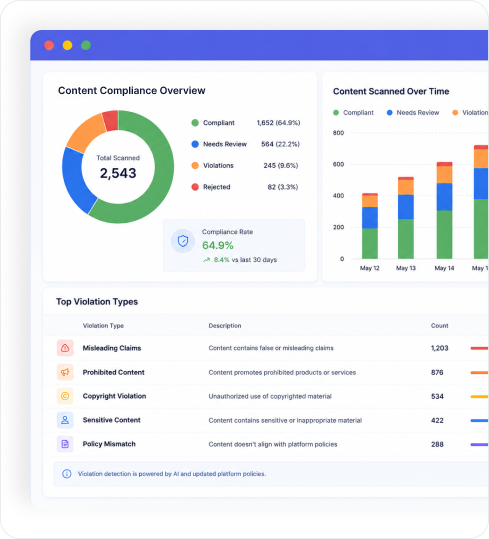Click the Top Violation Types heading
Image resolution: width=489 pixels, height=539 pixels.
97,301
